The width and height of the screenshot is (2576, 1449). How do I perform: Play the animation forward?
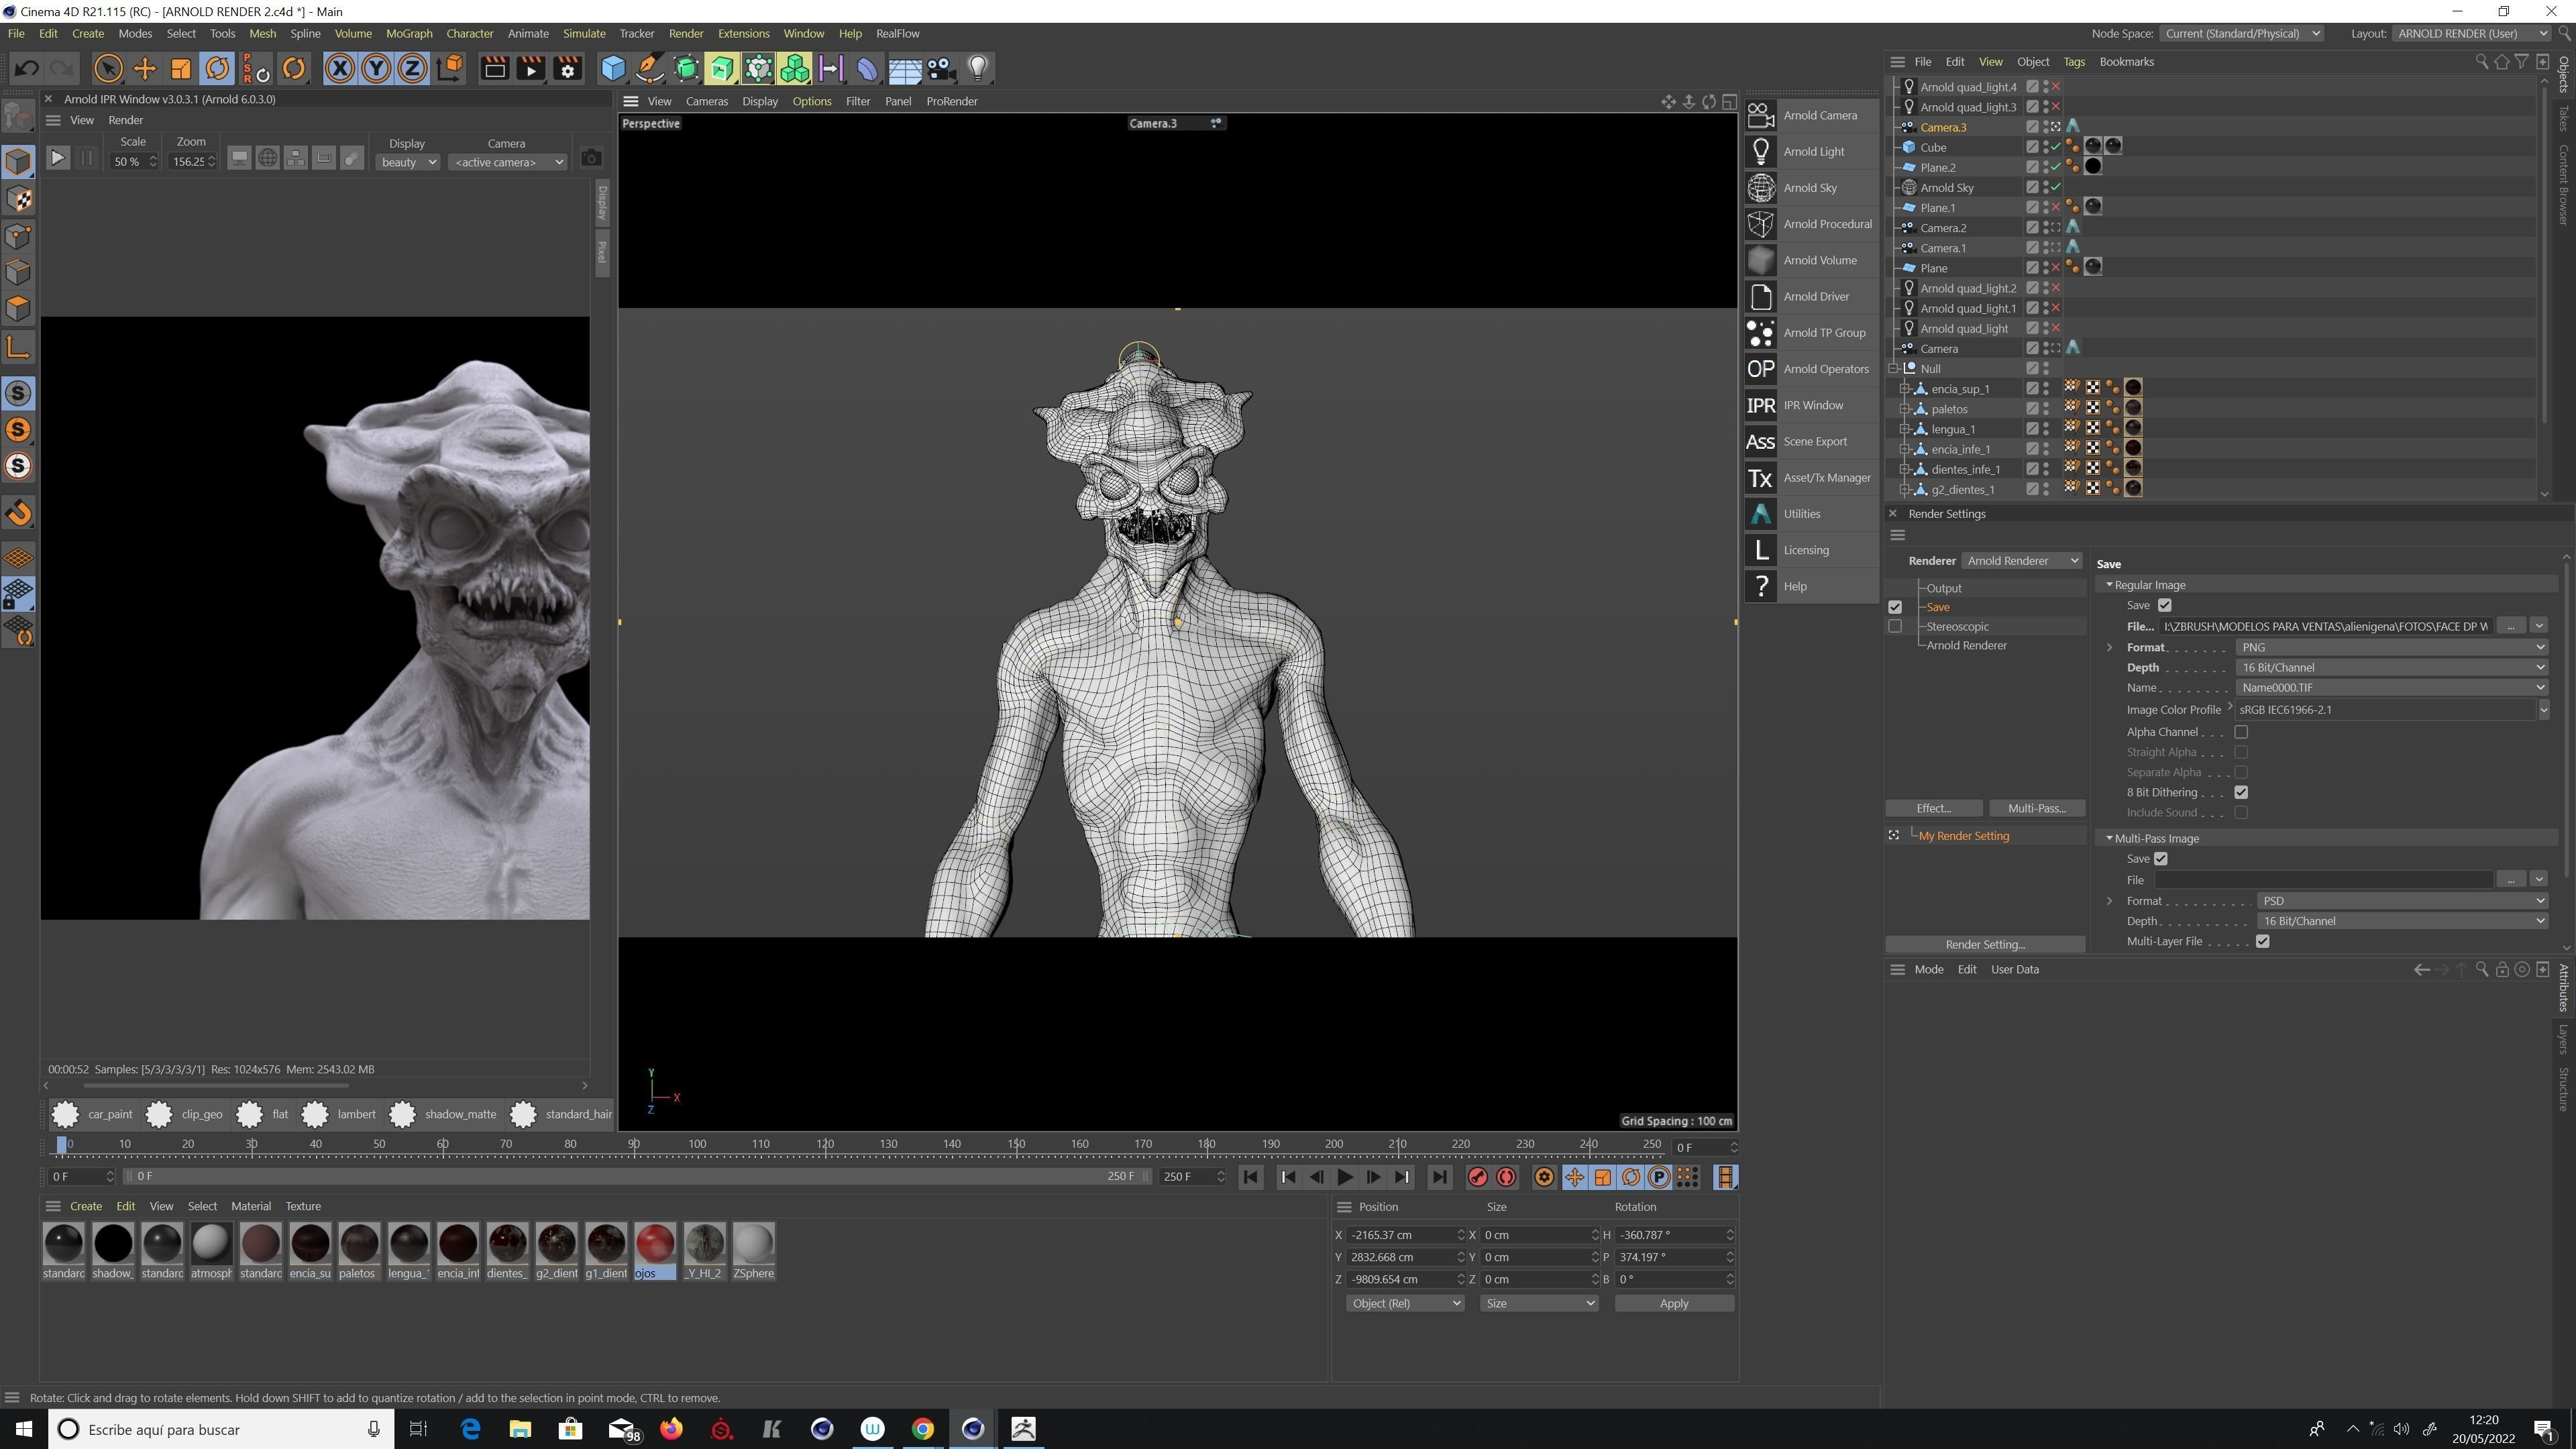point(1345,1177)
